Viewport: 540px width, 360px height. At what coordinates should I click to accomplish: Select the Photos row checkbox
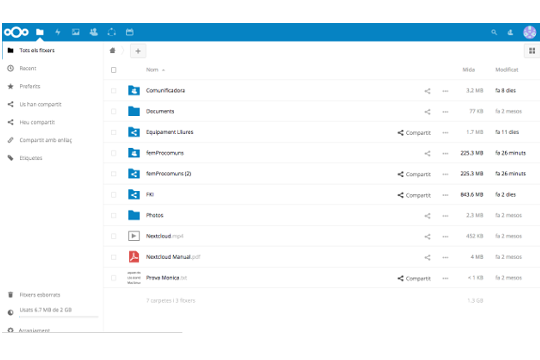click(x=114, y=216)
